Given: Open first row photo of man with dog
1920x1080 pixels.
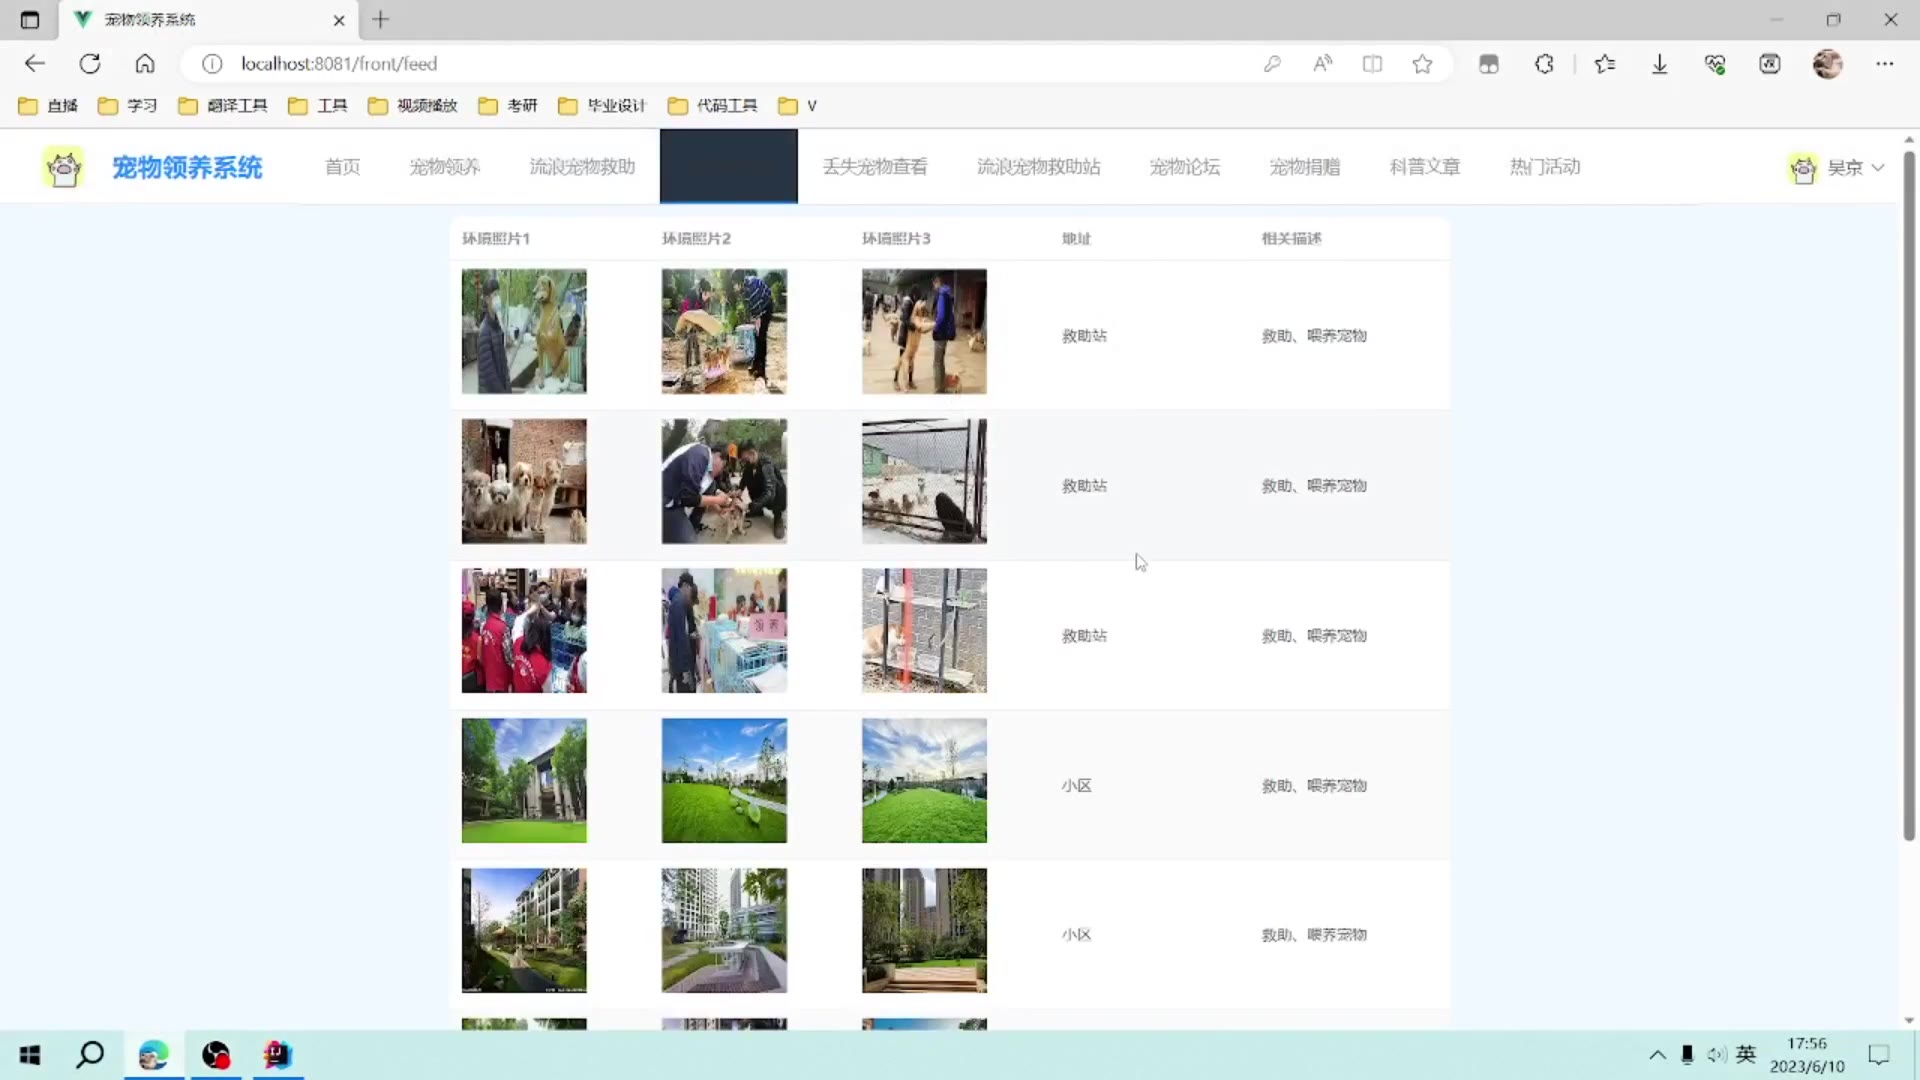Looking at the screenshot, I should tap(524, 331).
